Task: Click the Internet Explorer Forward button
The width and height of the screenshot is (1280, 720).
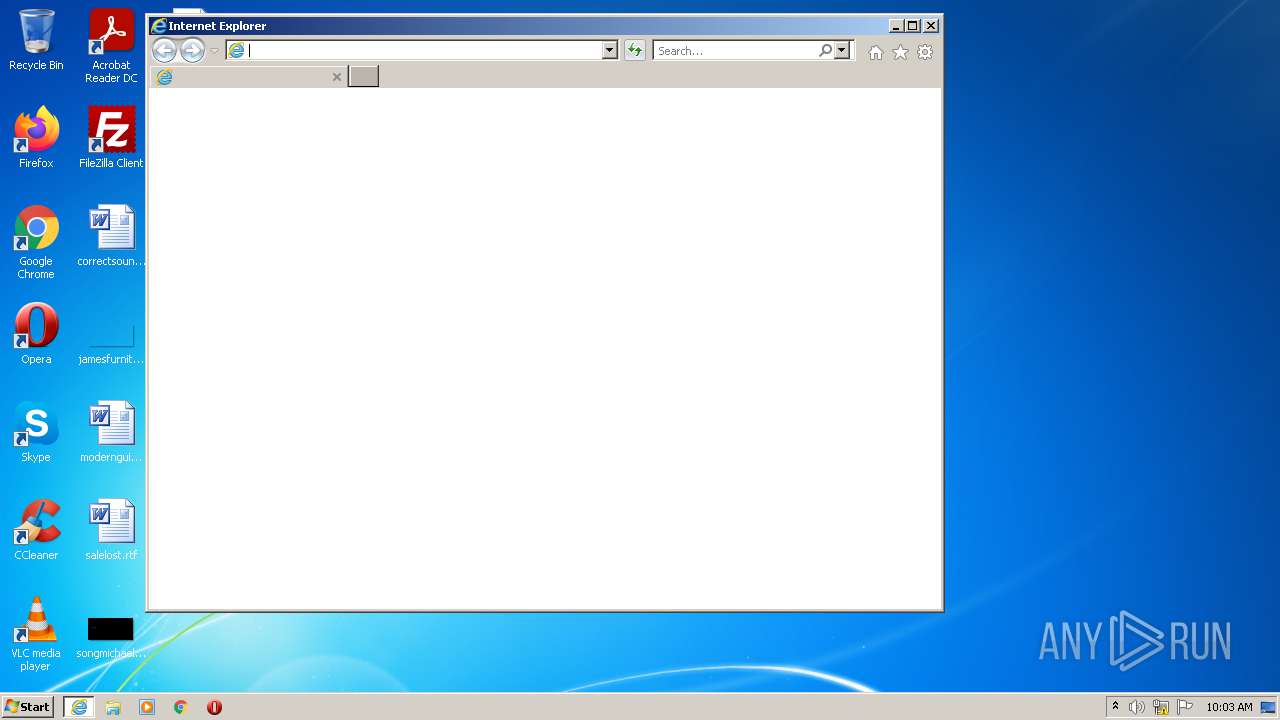Action: (192, 50)
